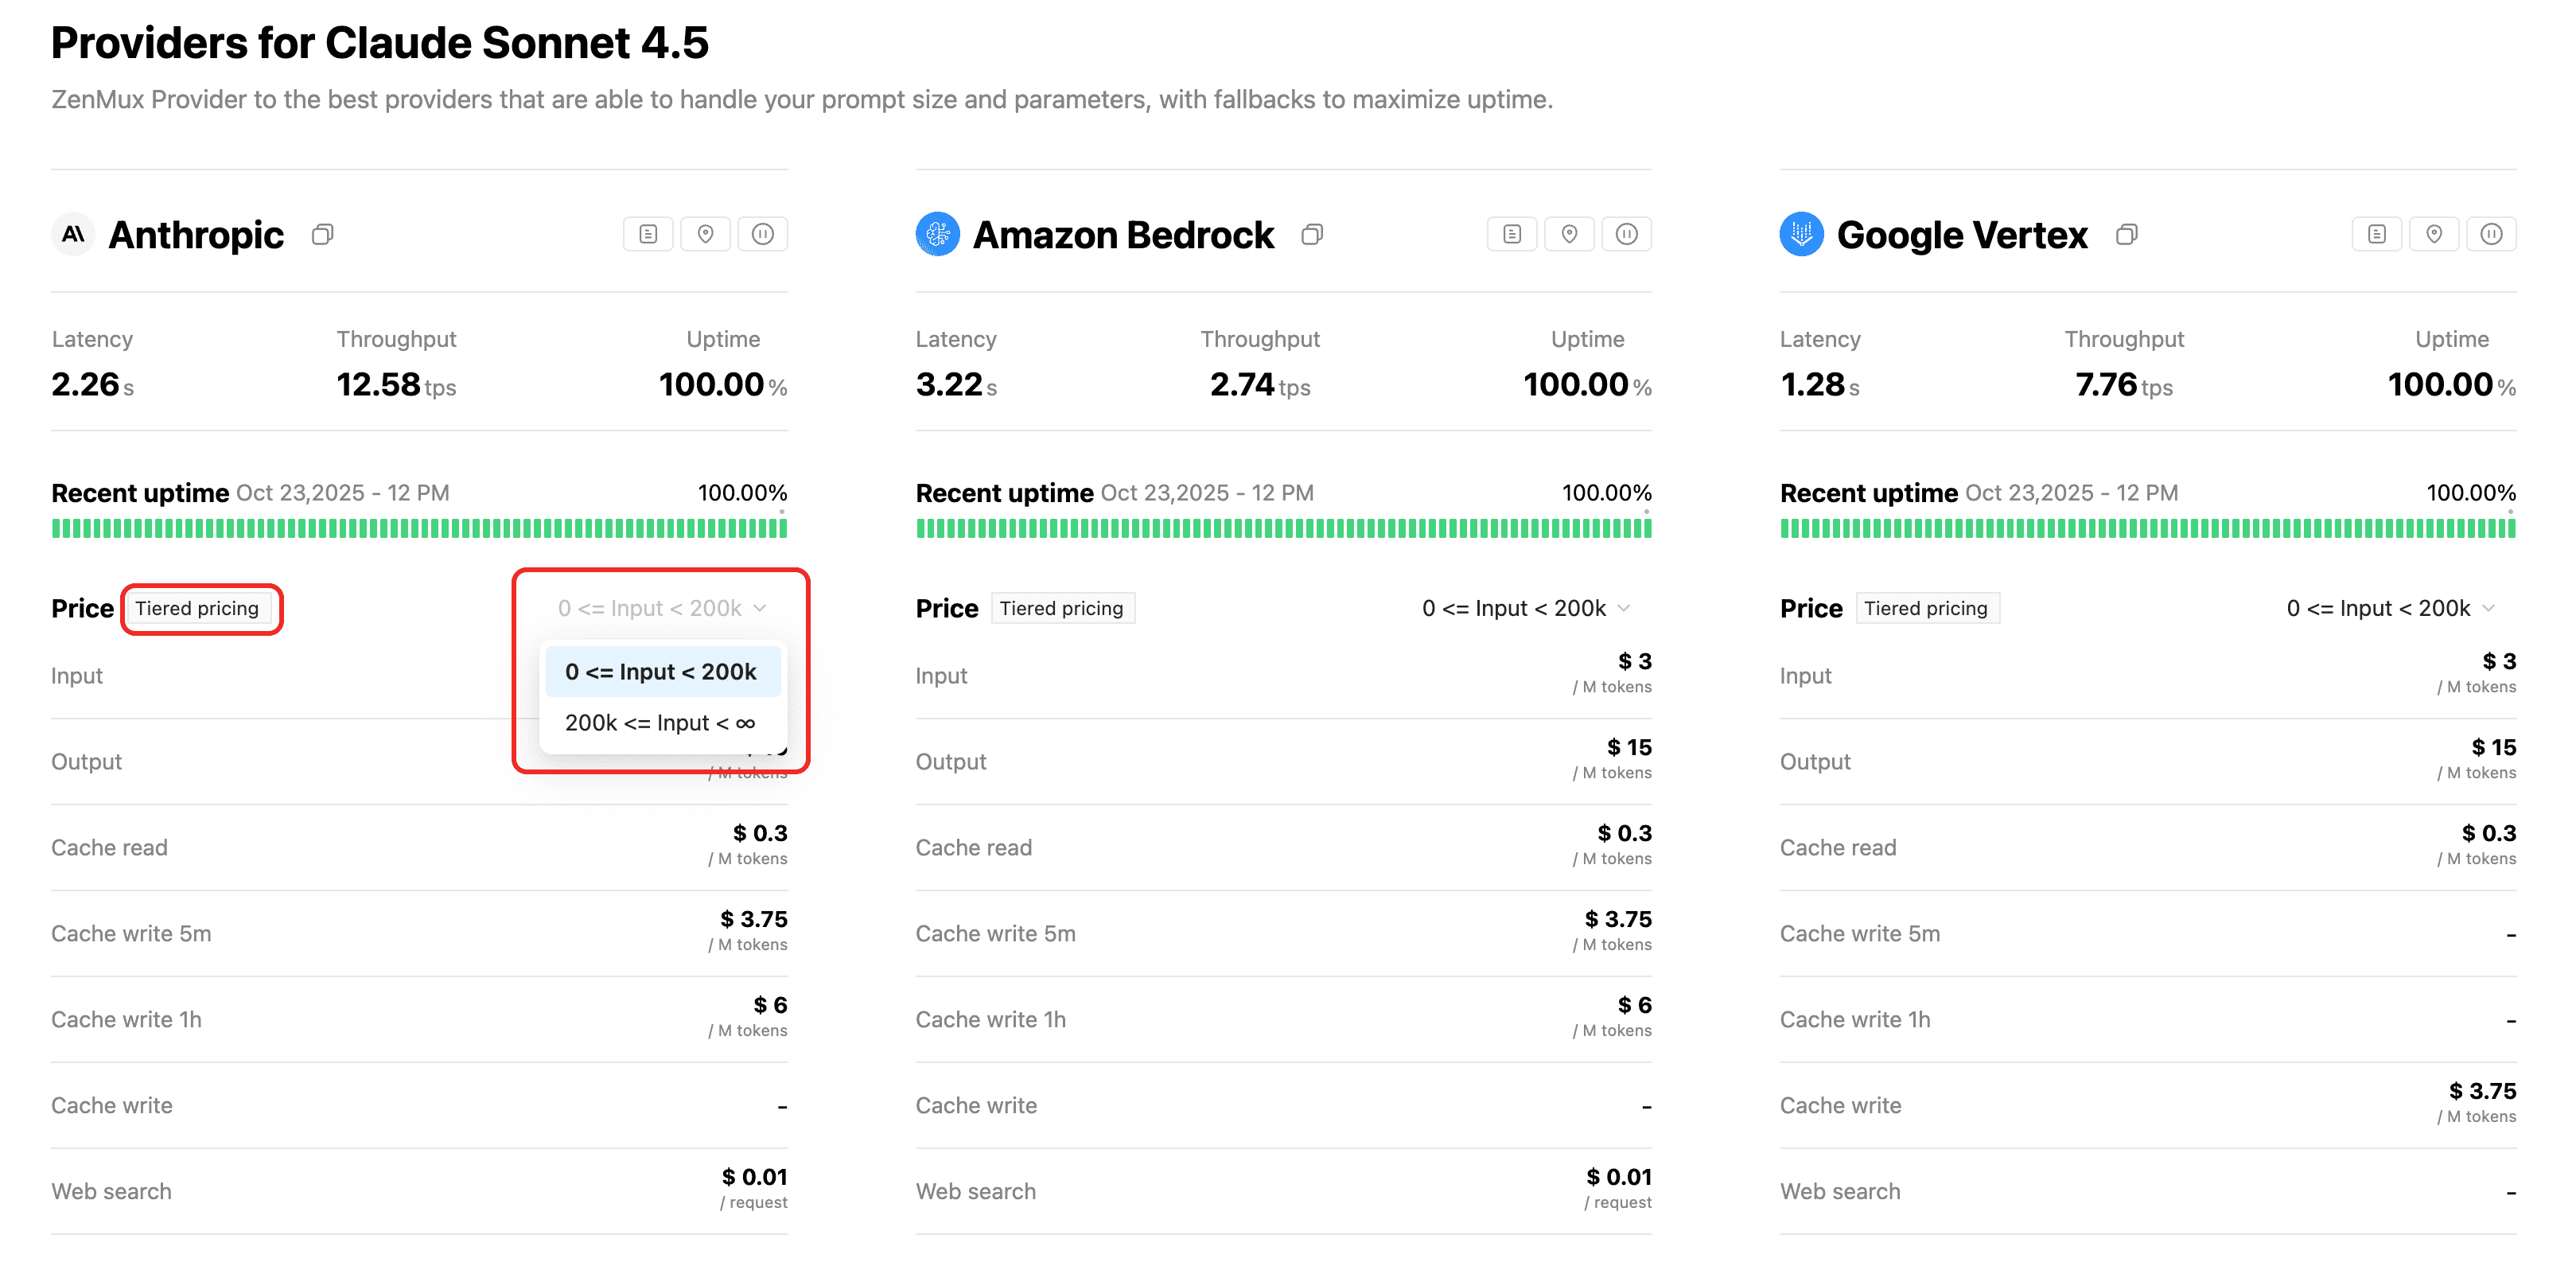The width and height of the screenshot is (2576, 1270).
Task: Click the location pin icon for Amazon Bedrock
Action: point(1569,234)
